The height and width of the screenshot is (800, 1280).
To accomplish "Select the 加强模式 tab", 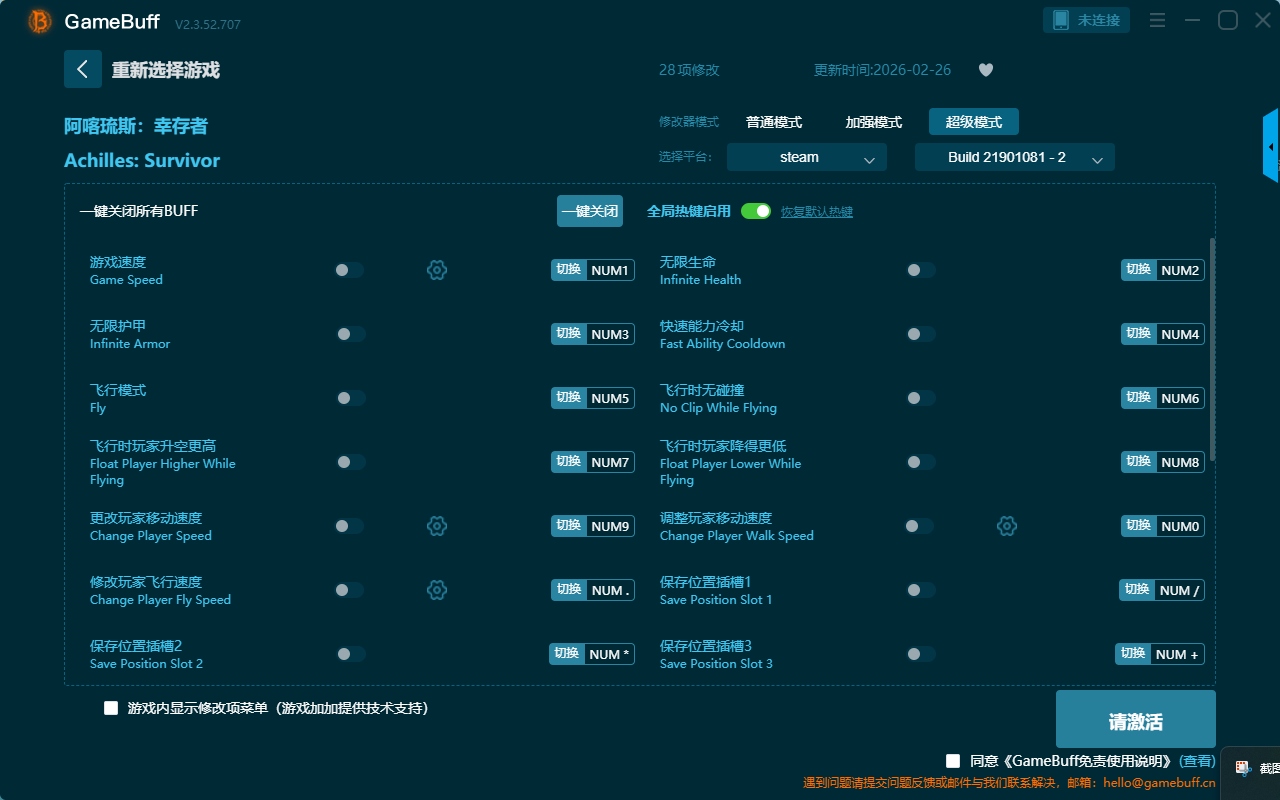I will tap(874, 122).
